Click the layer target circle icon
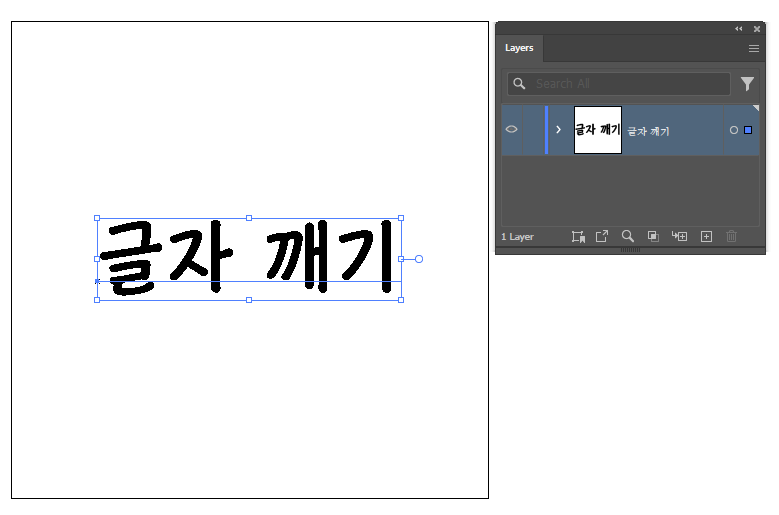Screen dimensions: 779x515 (x=734, y=130)
